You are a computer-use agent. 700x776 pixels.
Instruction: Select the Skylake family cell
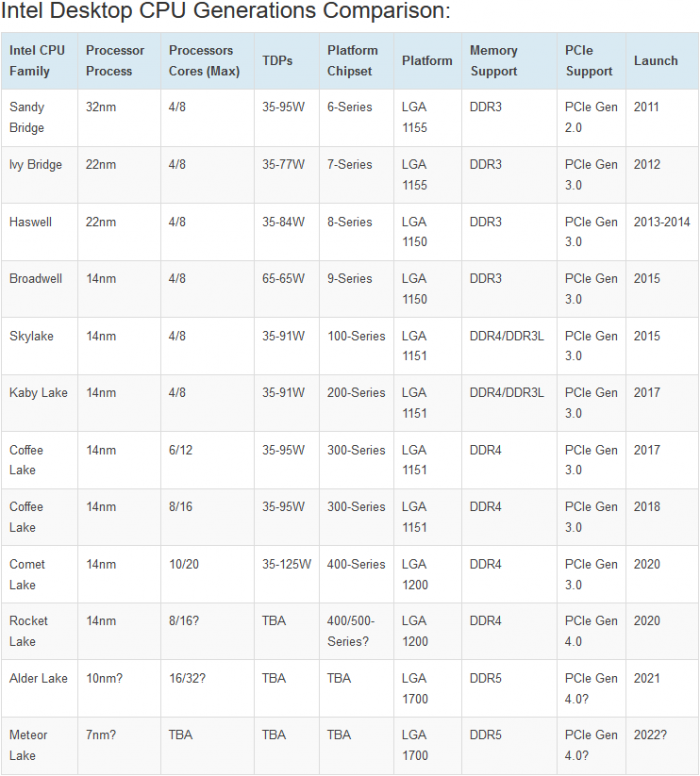click(x=31, y=336)
